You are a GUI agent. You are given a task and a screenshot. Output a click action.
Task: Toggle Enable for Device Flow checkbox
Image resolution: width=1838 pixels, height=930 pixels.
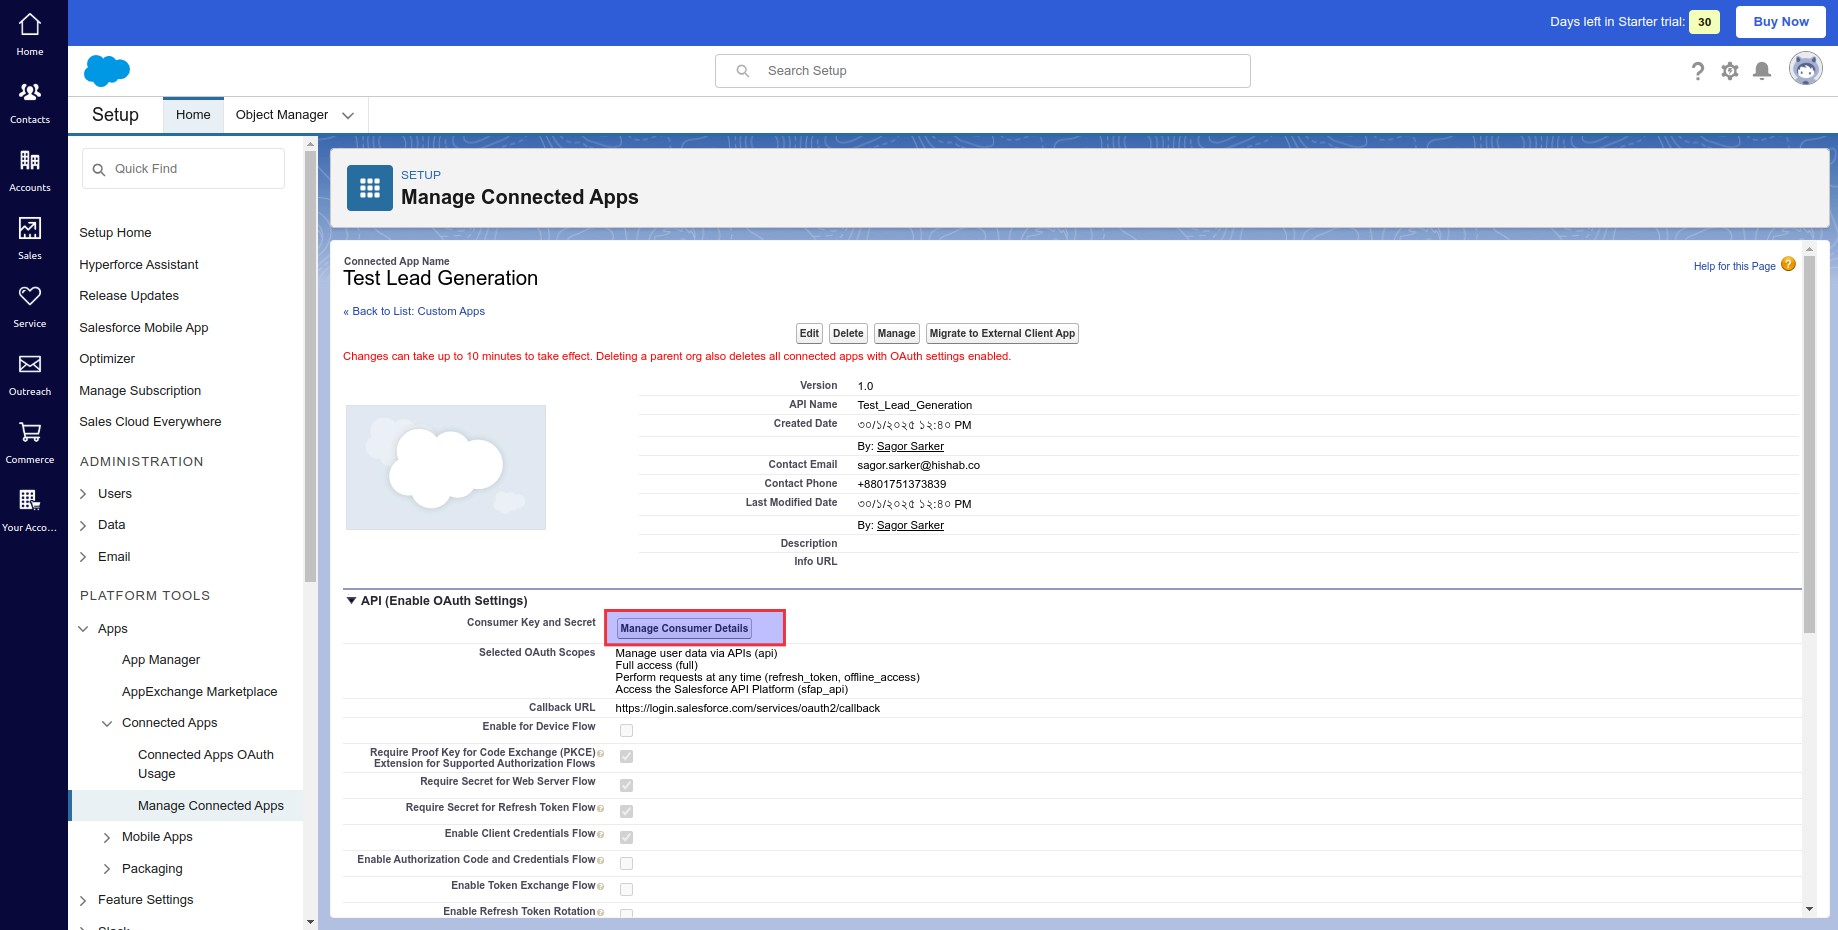[x=626, y=731]
